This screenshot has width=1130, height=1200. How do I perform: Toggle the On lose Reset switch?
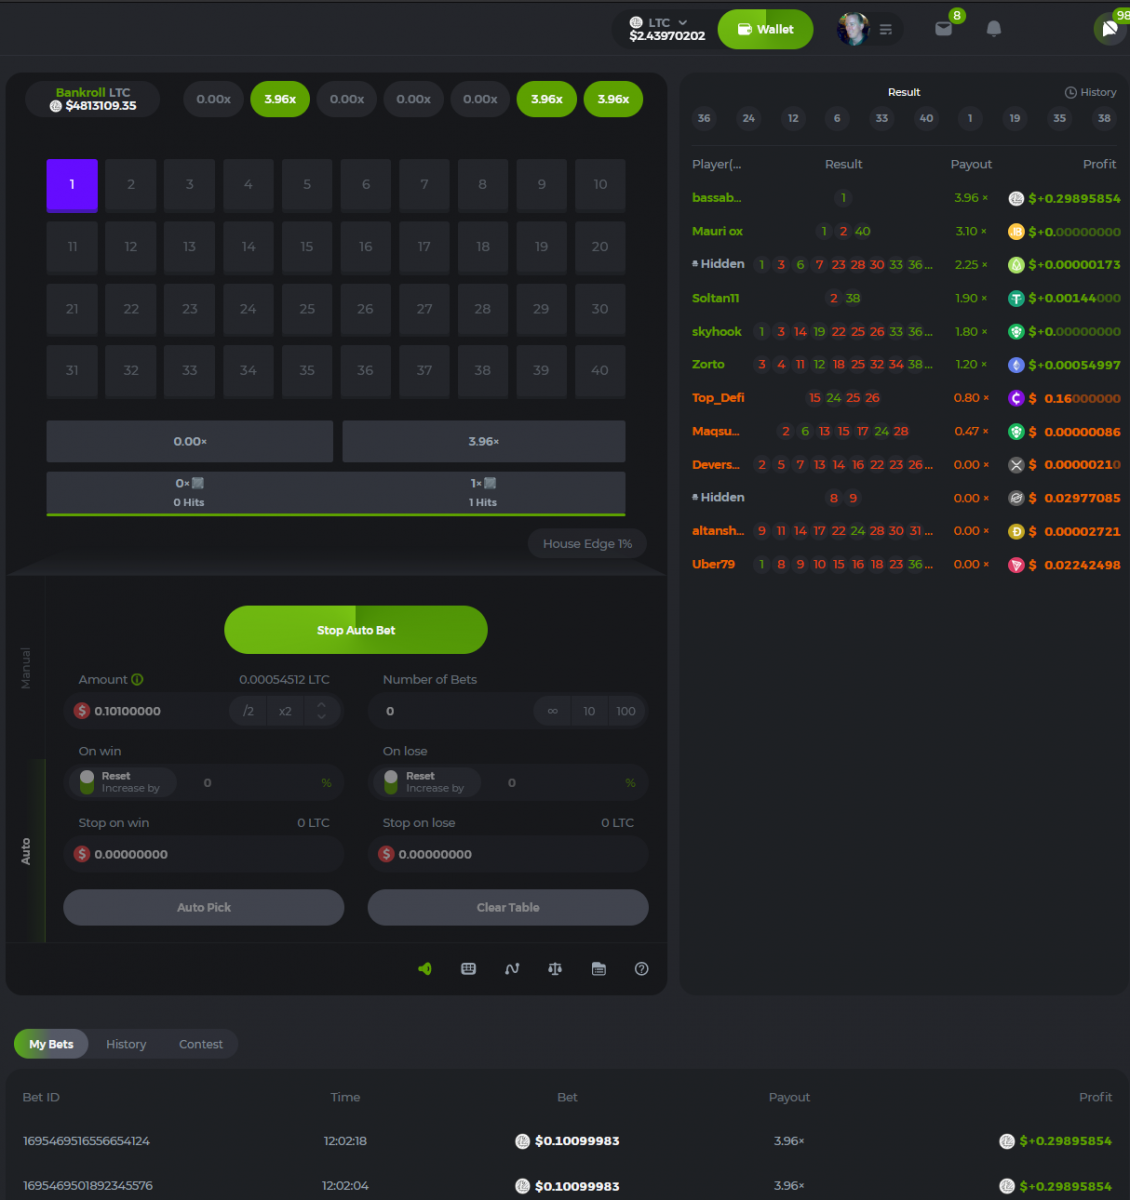tap(391, 782)
